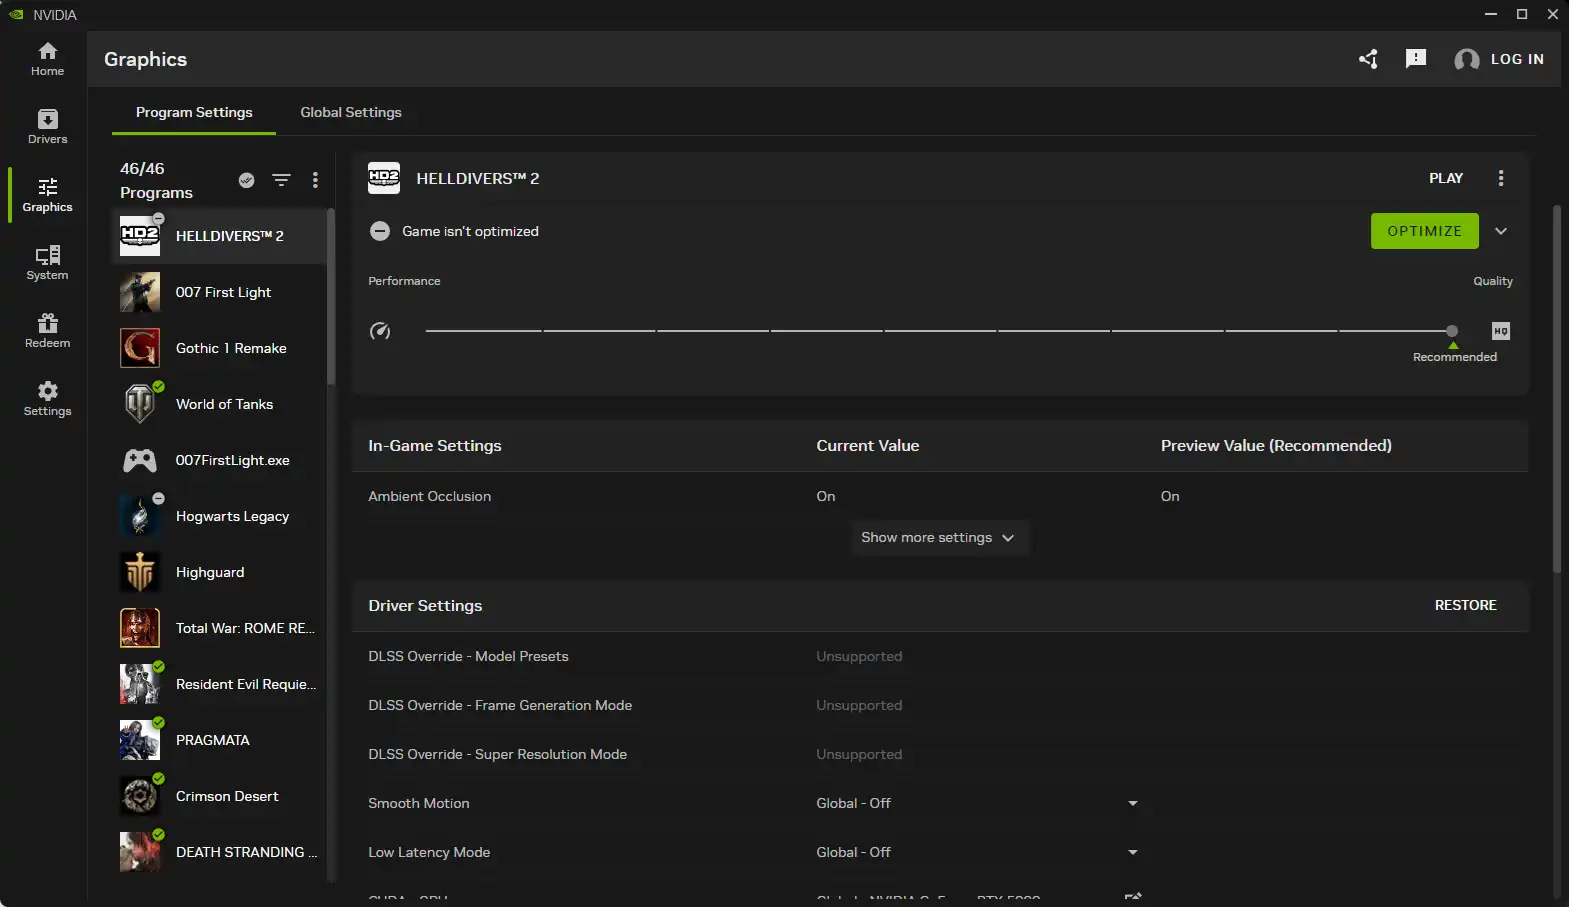Switch to Global Settings tab
The image size is (1569, 907).
[351, 112]
